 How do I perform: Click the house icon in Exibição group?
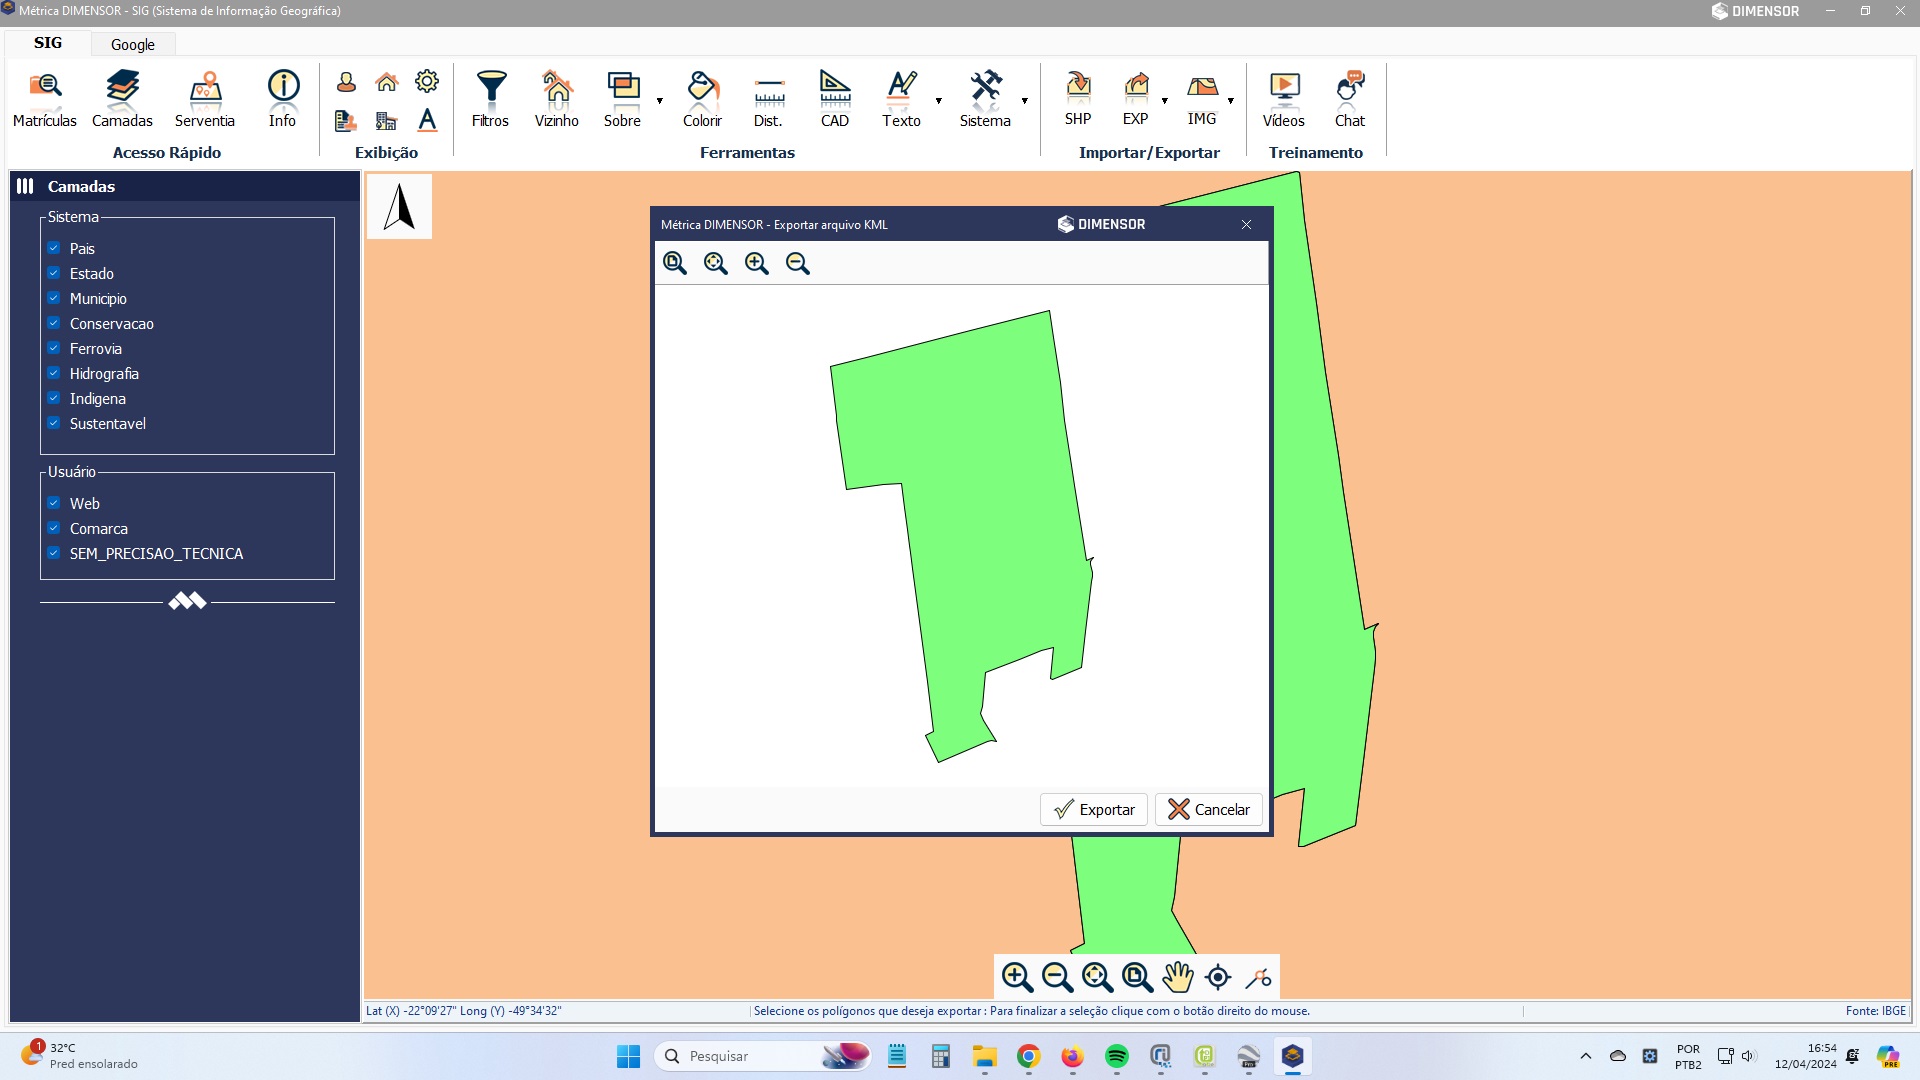387,82
